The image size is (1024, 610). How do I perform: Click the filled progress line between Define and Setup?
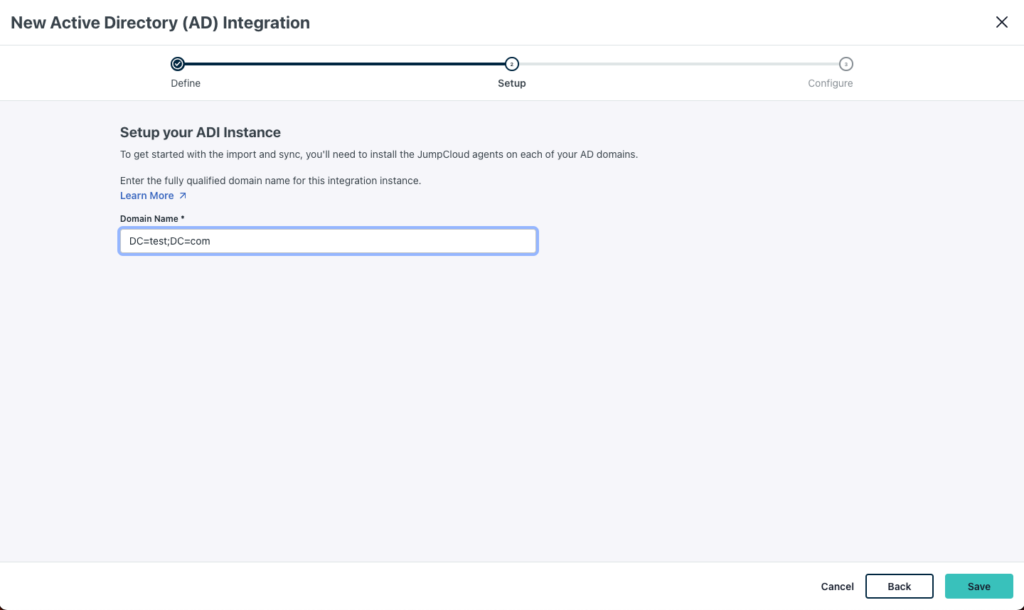point(344,64)
